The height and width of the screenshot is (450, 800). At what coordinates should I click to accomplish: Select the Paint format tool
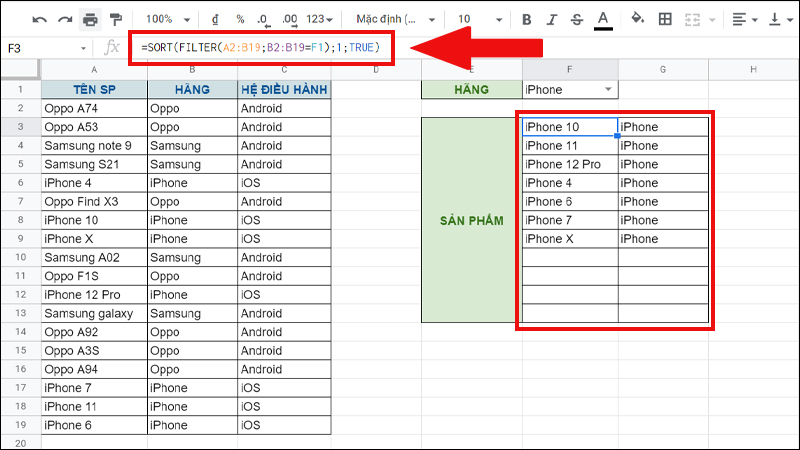click(116, 20)
